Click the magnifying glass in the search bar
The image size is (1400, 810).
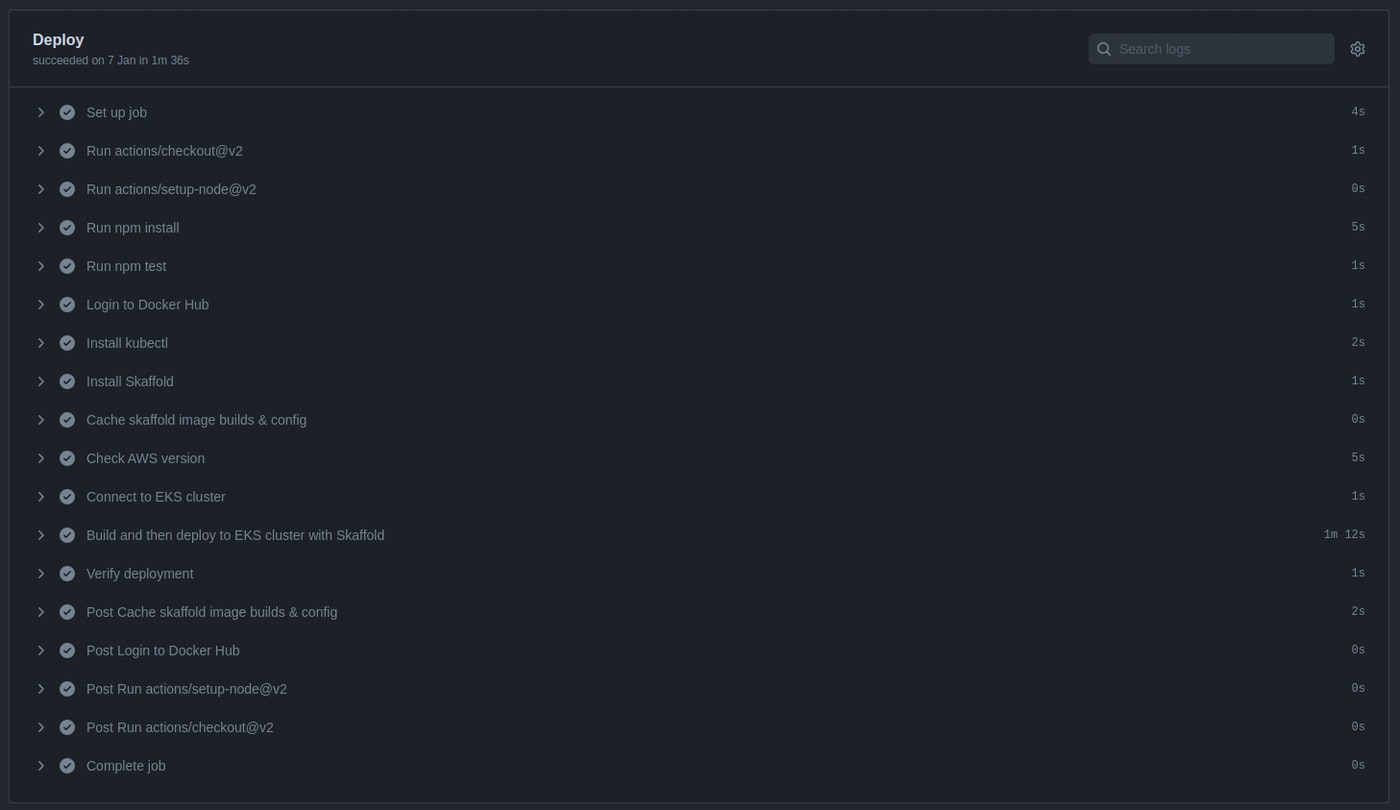tap(1104, 48)
